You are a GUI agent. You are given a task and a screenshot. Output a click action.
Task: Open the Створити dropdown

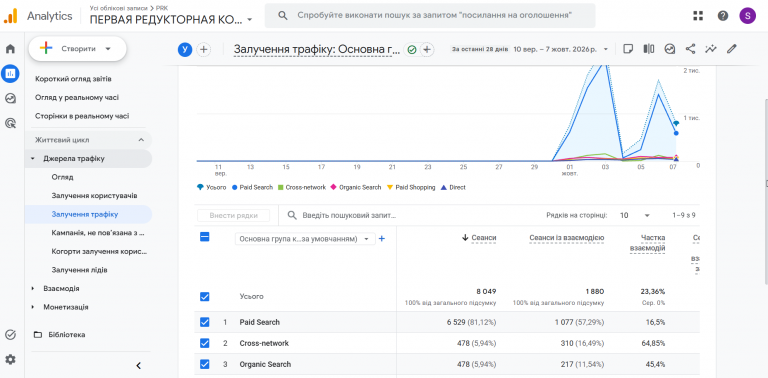(x=77, y=49)
